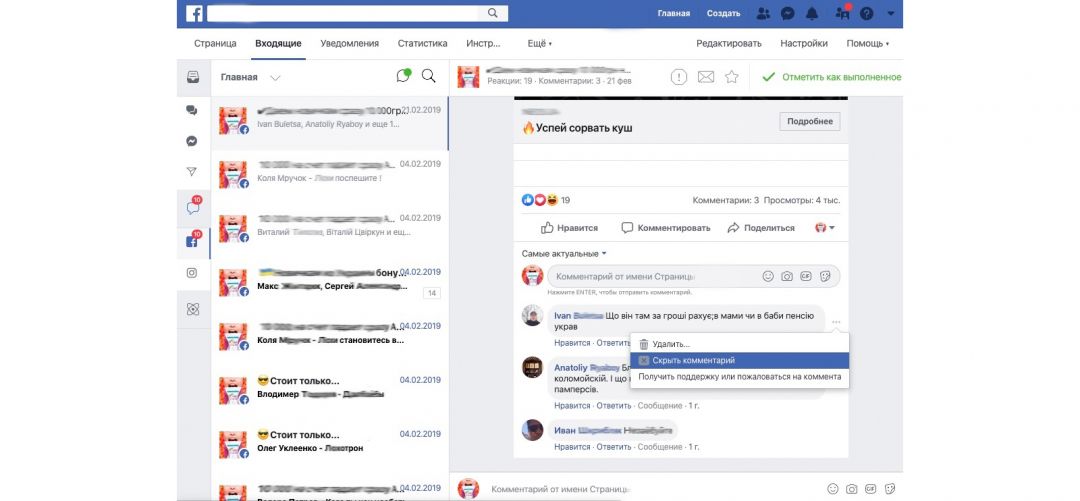Click Нравится under Иван's last comment
1080x501 pixels.
tap(572, 447)
